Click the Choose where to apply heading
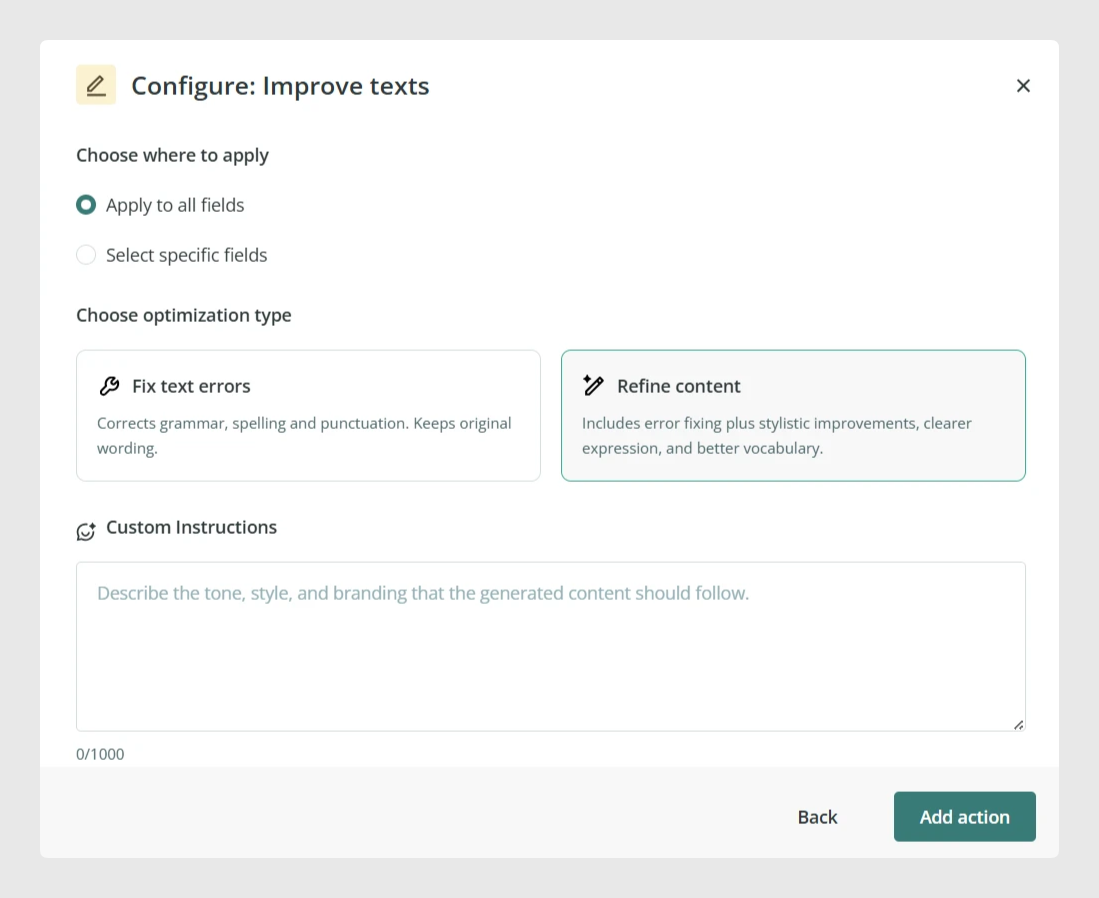The height and width of the screenshot is (898, 1099). [x=172, y=156]
